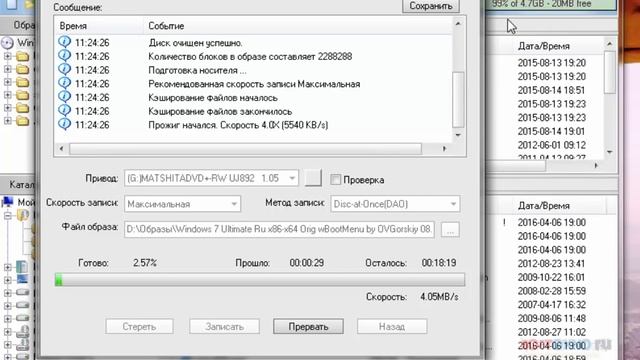Click the disc icon at image tree root

pyautogui.click(x=7, y=42)
